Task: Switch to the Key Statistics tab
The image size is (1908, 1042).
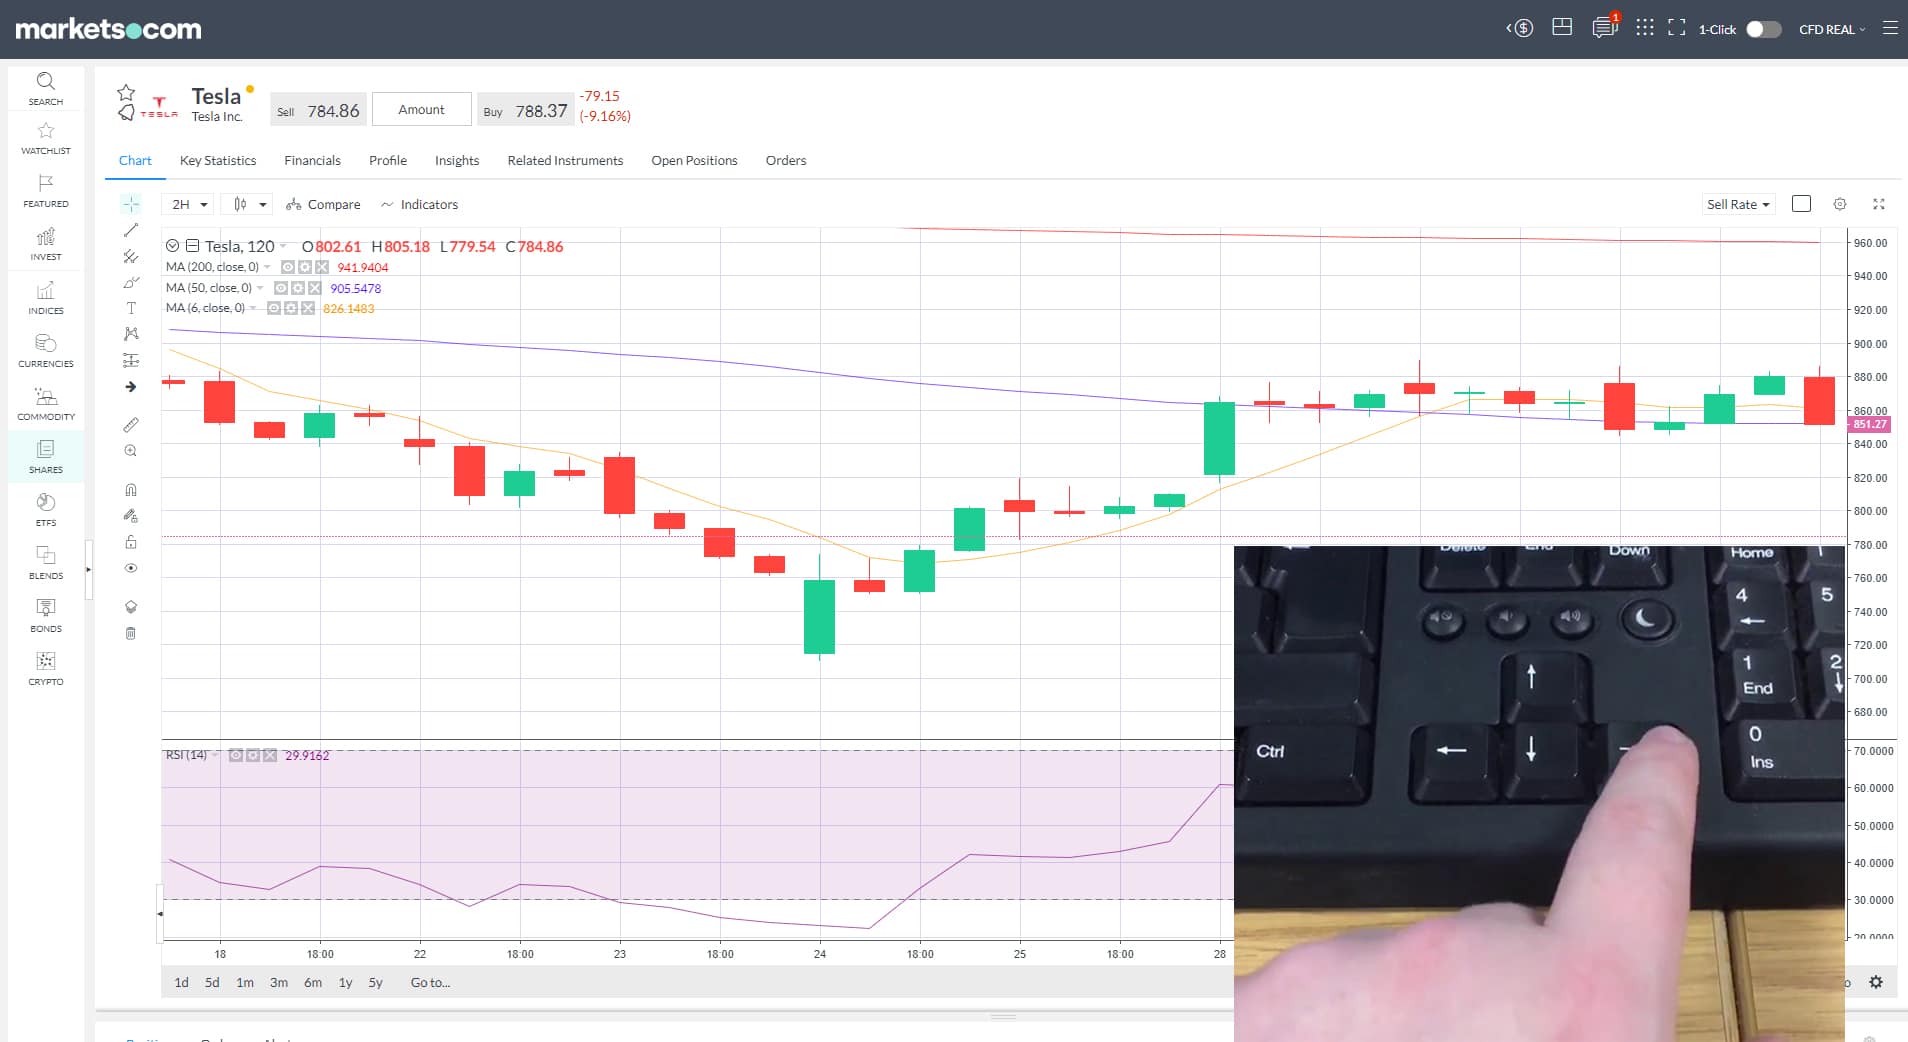Action: tap(218, 160)
